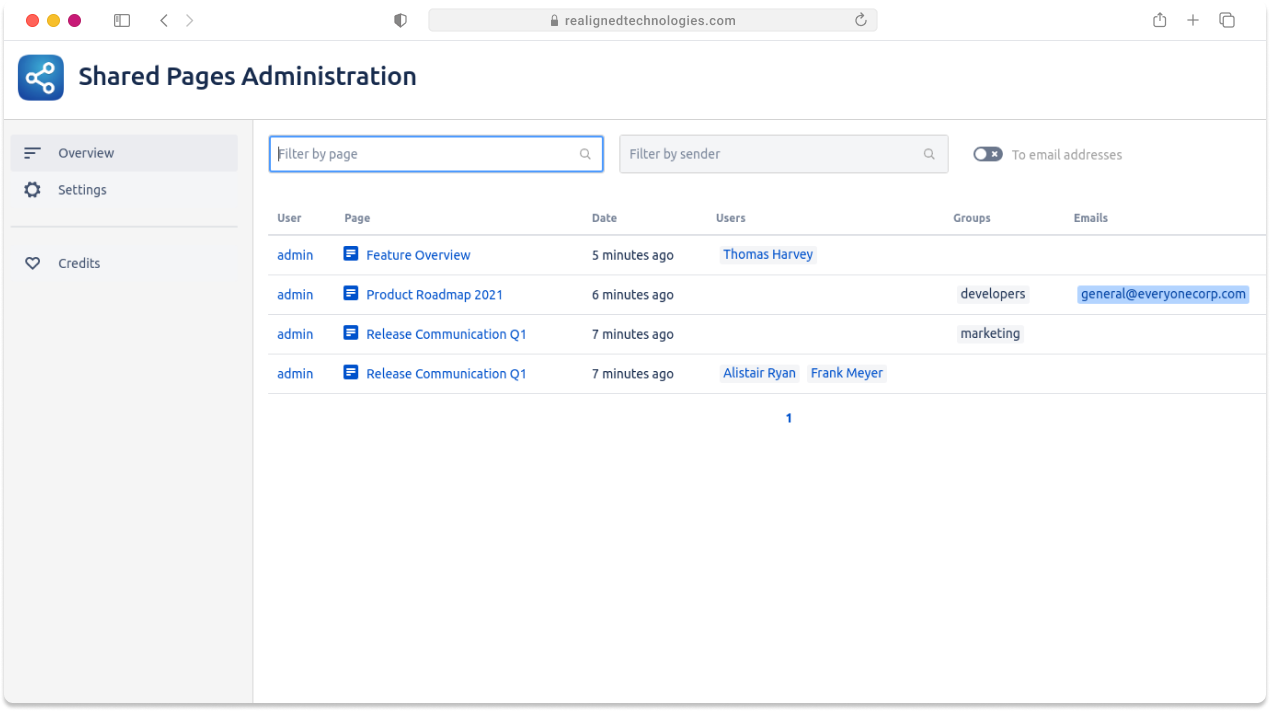Click the browser privacy shield icon

tap(400, 19)
